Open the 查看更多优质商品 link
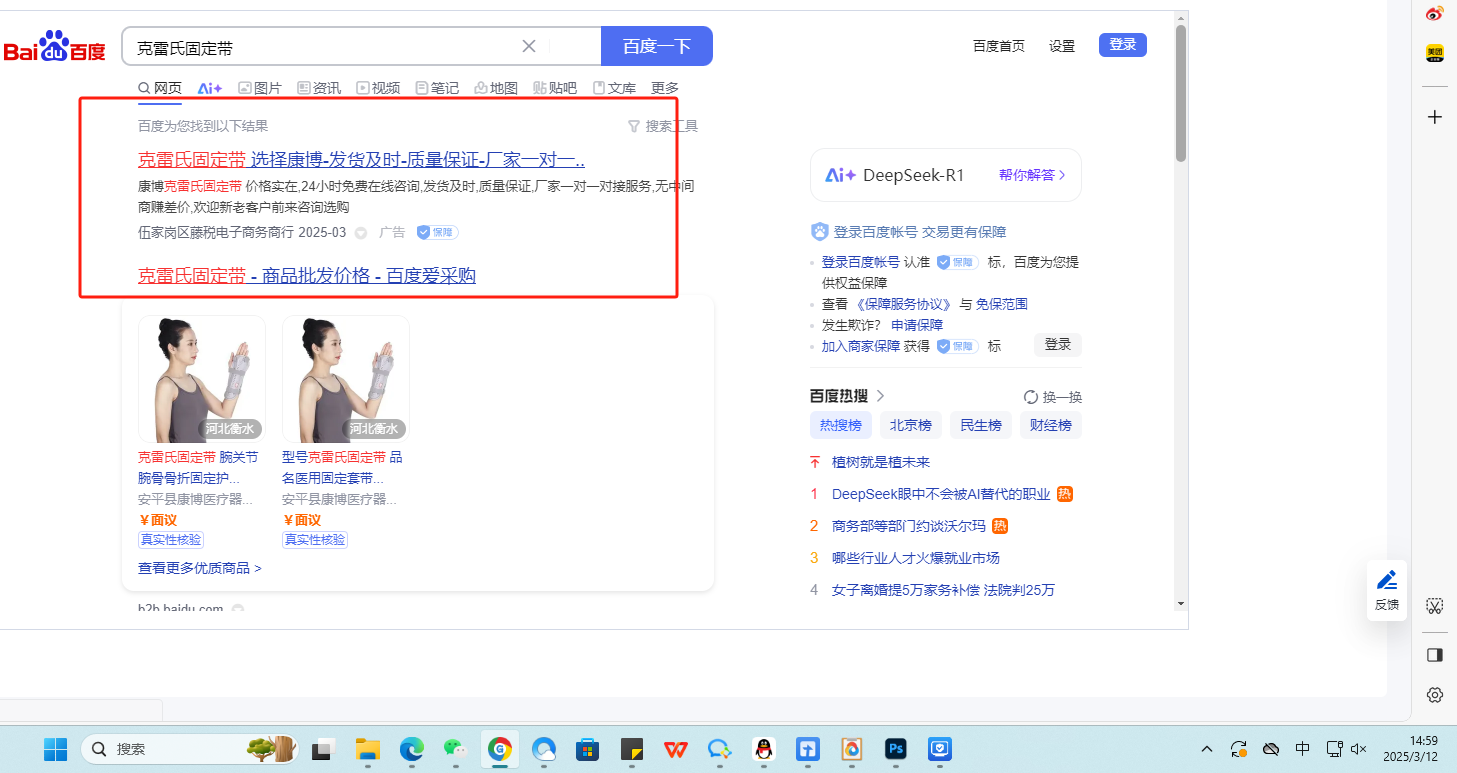The height and width of the screenshot is (773, 1457). (x=200, y=568)
